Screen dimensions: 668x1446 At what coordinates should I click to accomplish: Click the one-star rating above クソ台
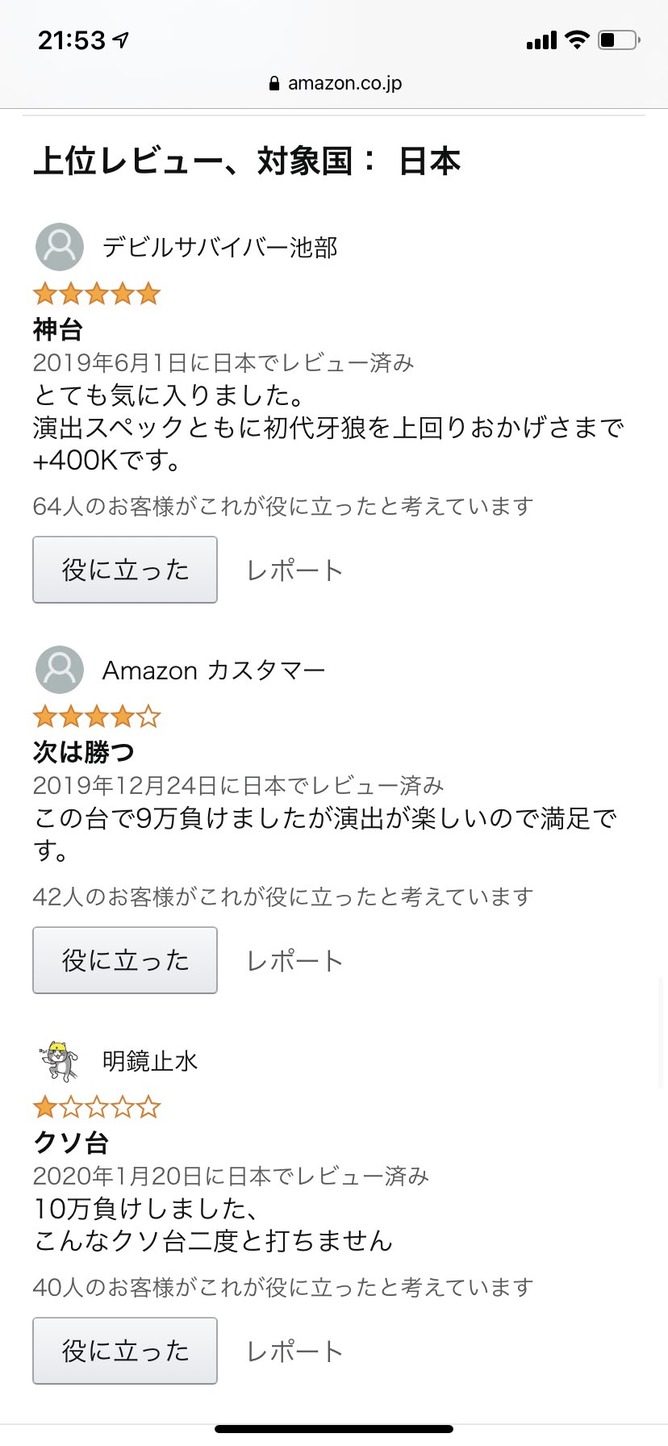[x=96, y=1107]
